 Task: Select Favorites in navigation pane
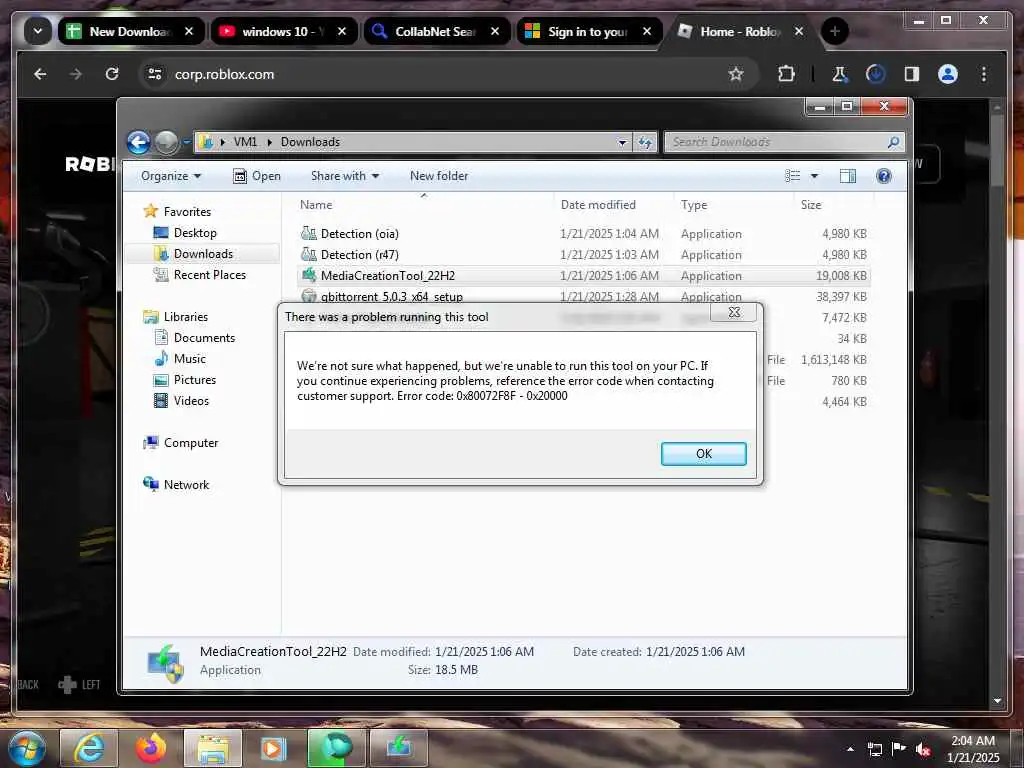pyautogui.click(x=187, y=212)
